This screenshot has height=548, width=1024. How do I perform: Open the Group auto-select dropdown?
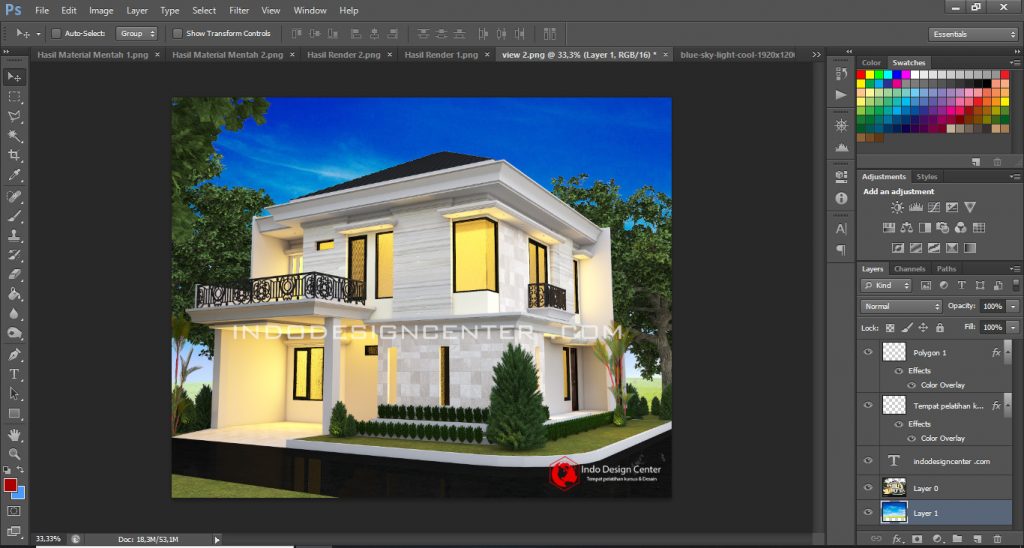pyautogui.click(x=136, y=33)
